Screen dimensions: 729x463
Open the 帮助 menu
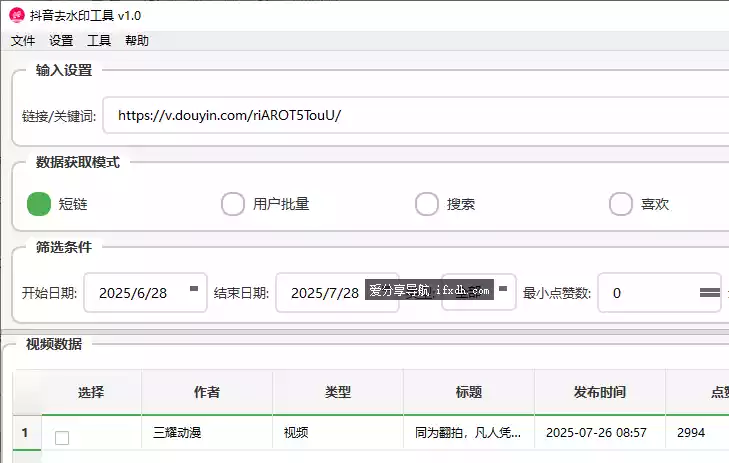[137, 41]
